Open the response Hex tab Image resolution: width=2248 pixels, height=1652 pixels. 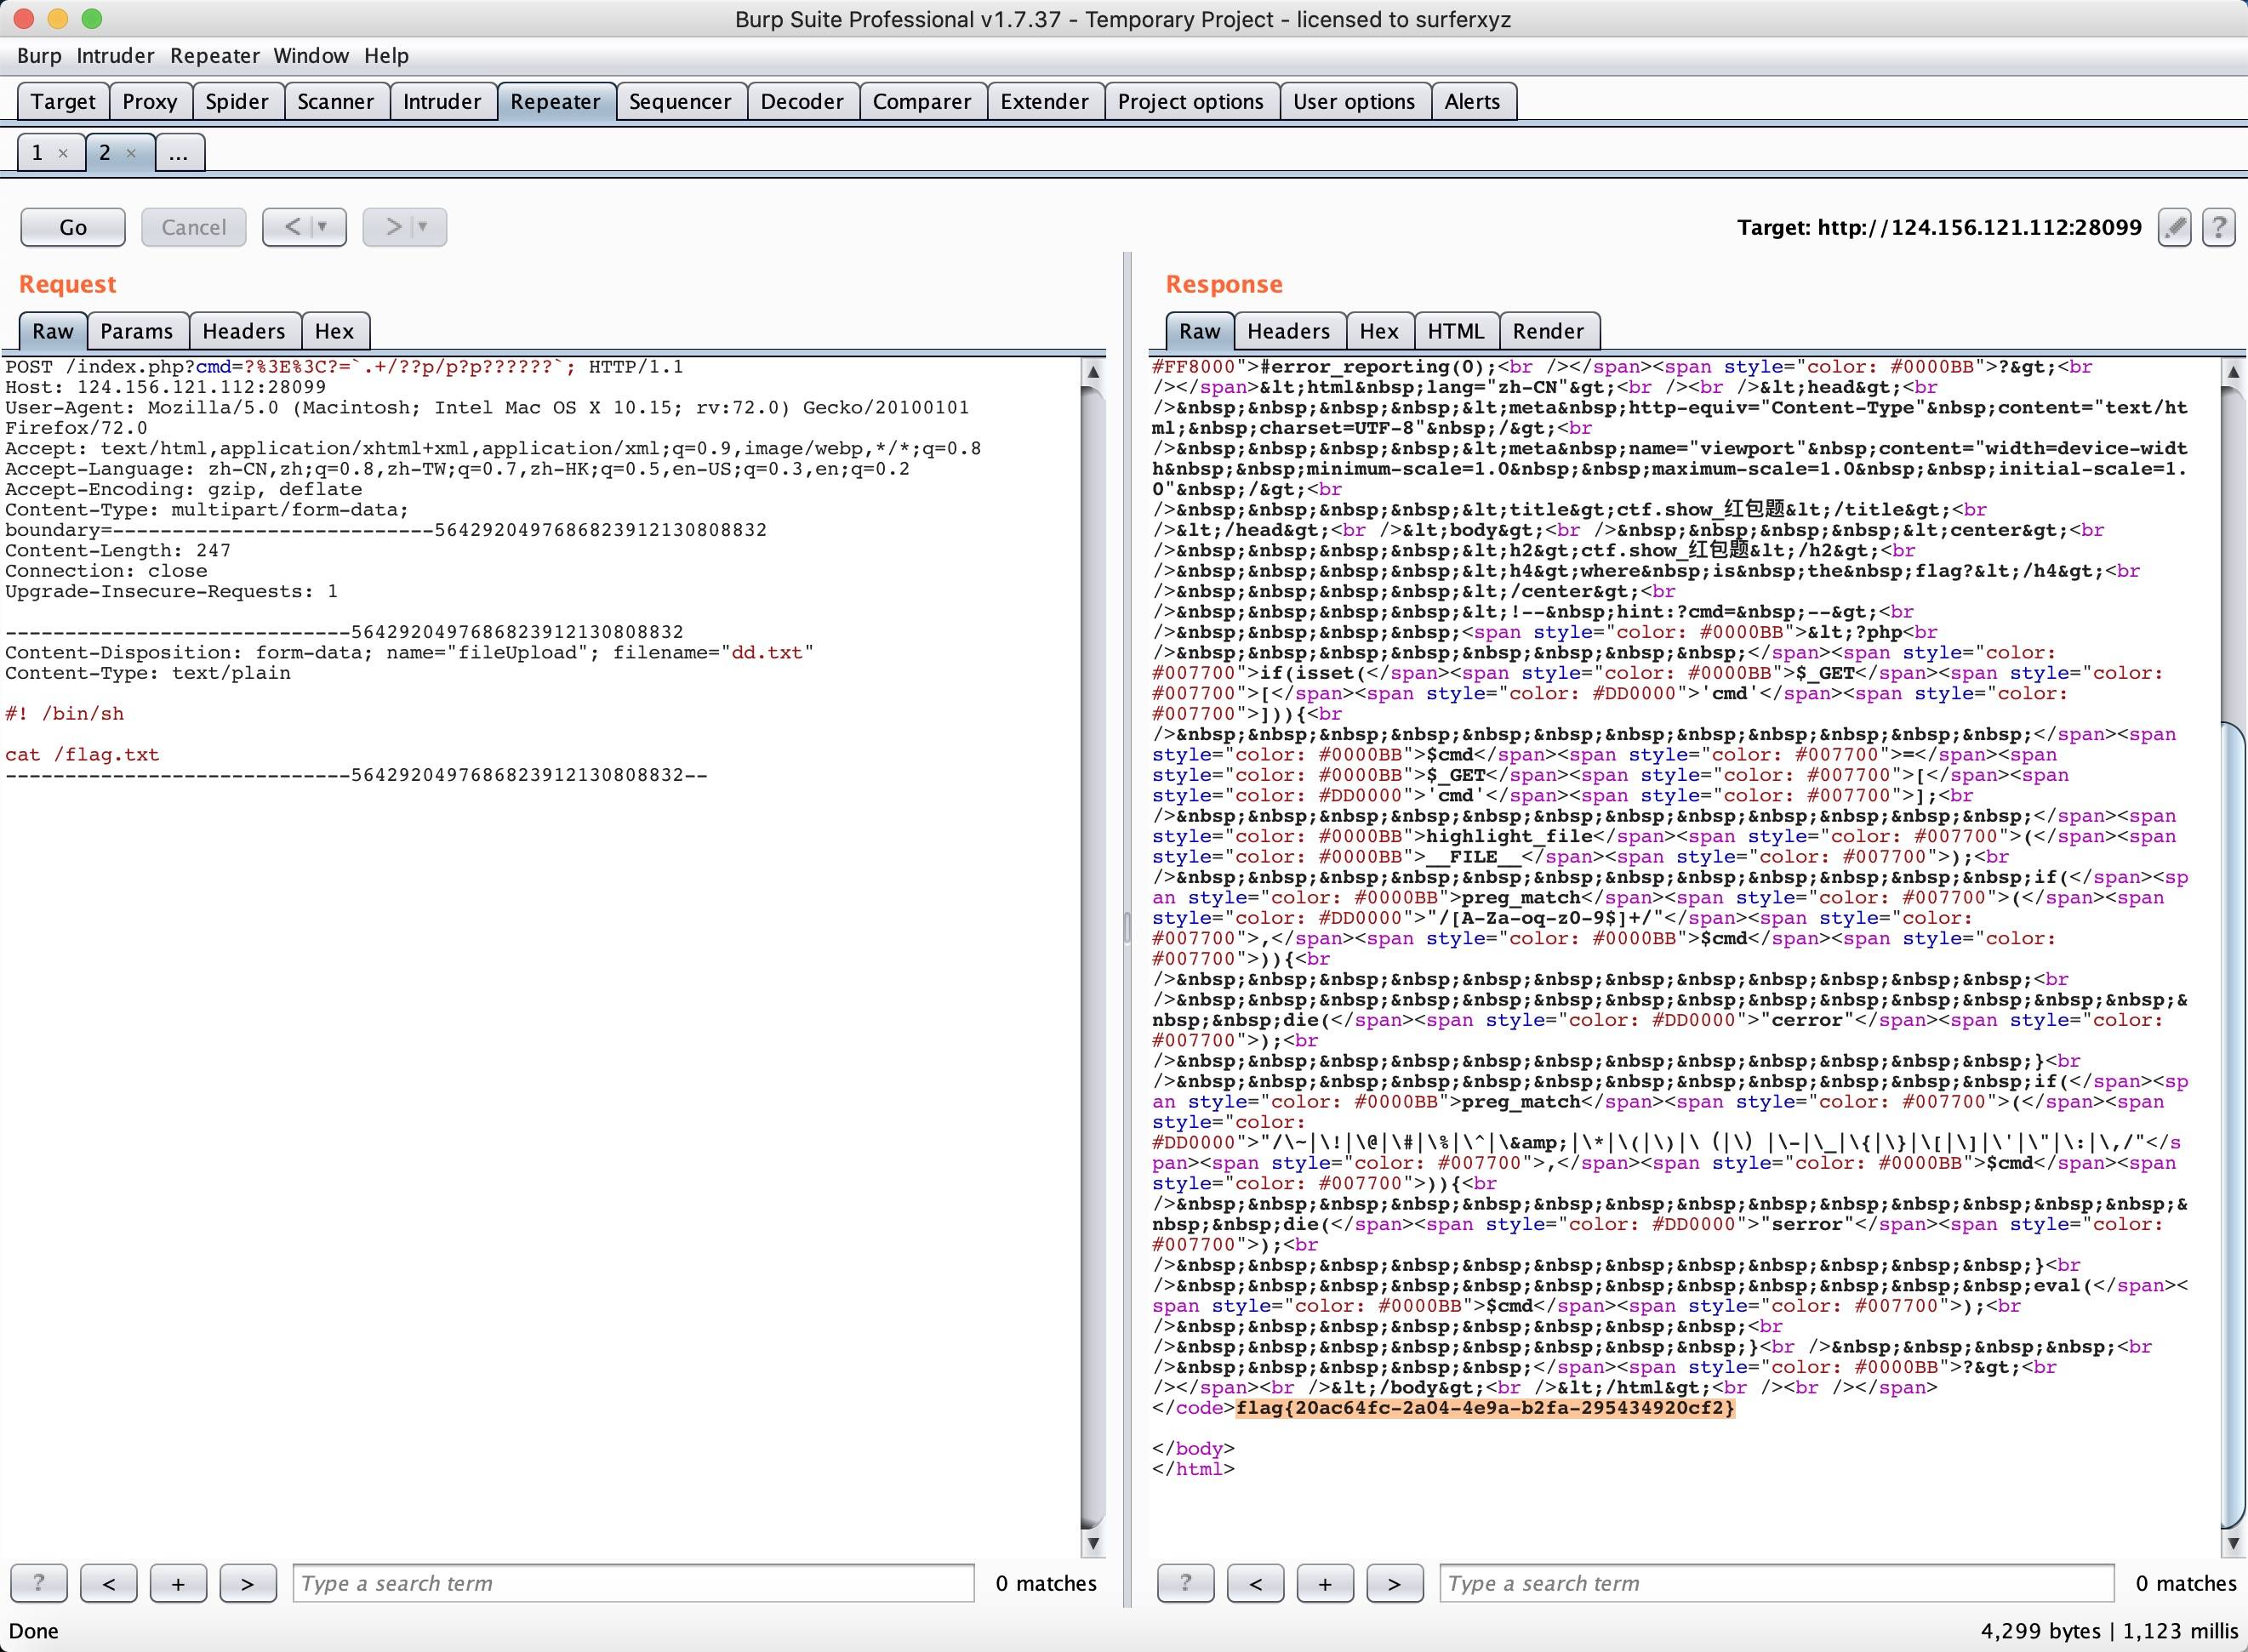pos(1378,331)
